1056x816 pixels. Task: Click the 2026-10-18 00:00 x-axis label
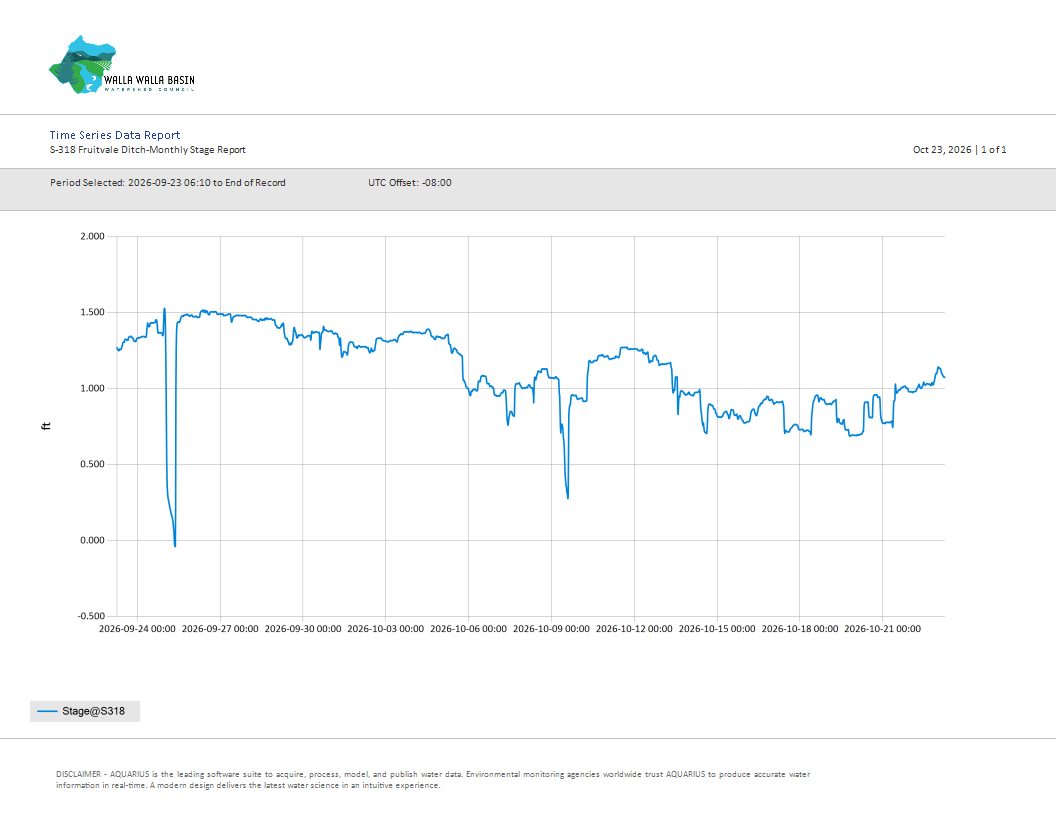[800, 629]
